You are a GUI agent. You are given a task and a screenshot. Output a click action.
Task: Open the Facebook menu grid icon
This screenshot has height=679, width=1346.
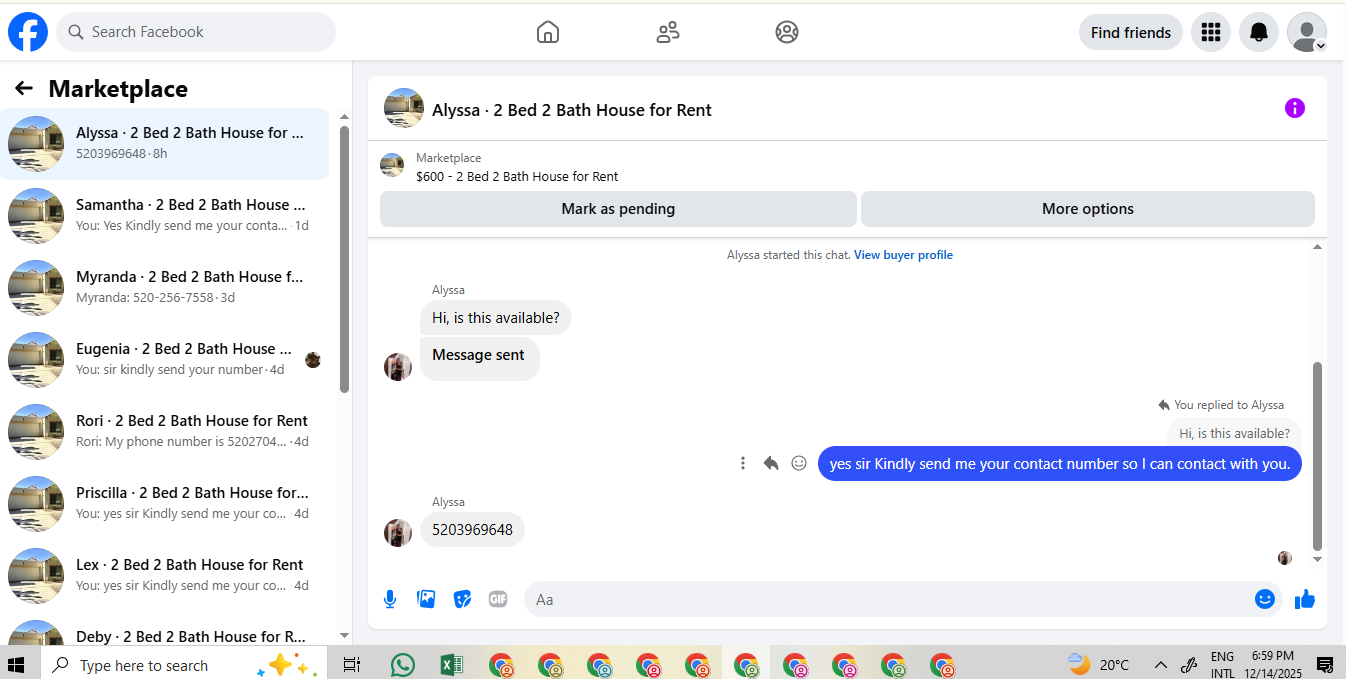point(1211,32)
